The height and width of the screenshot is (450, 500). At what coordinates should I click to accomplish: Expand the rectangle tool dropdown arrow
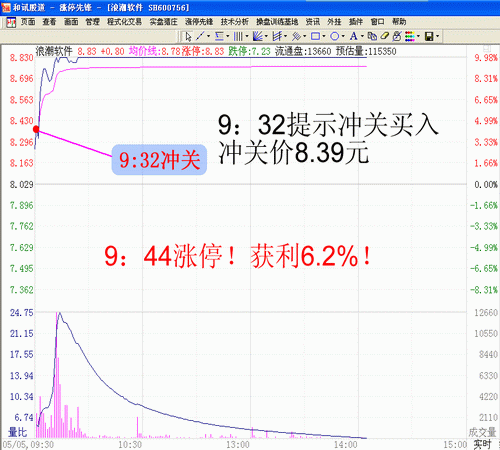pyautogui.click(x=324, y=36)
